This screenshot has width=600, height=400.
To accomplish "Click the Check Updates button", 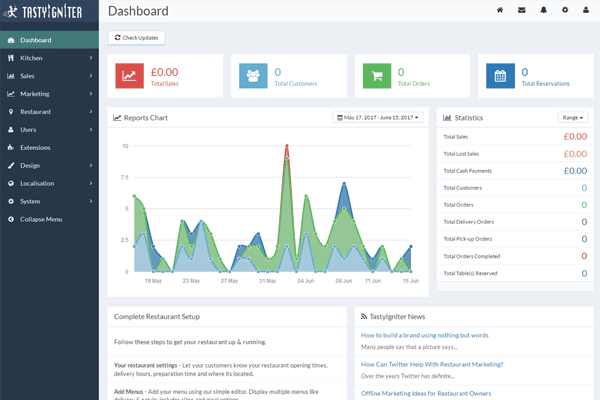I will 136,37.
